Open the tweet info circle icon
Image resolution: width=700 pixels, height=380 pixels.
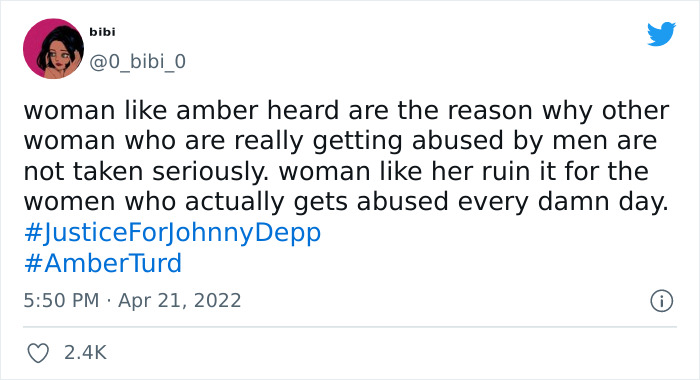click(x=661, y=301)
